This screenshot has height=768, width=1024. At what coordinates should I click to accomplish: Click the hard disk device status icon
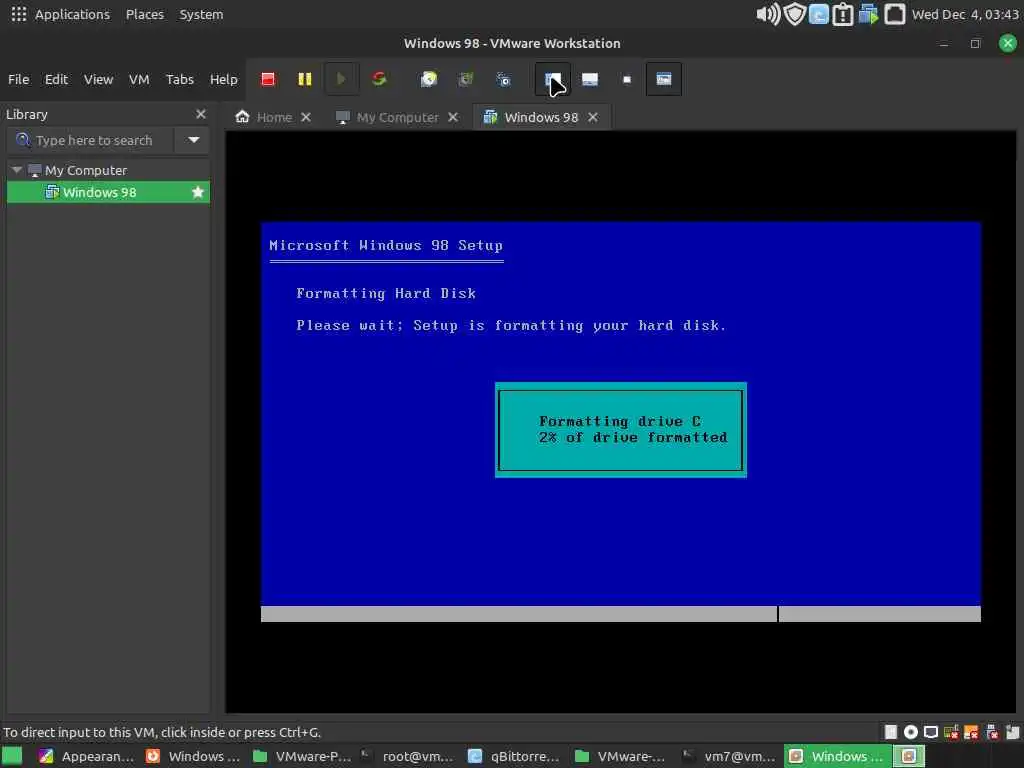click(x=890, y=732)
